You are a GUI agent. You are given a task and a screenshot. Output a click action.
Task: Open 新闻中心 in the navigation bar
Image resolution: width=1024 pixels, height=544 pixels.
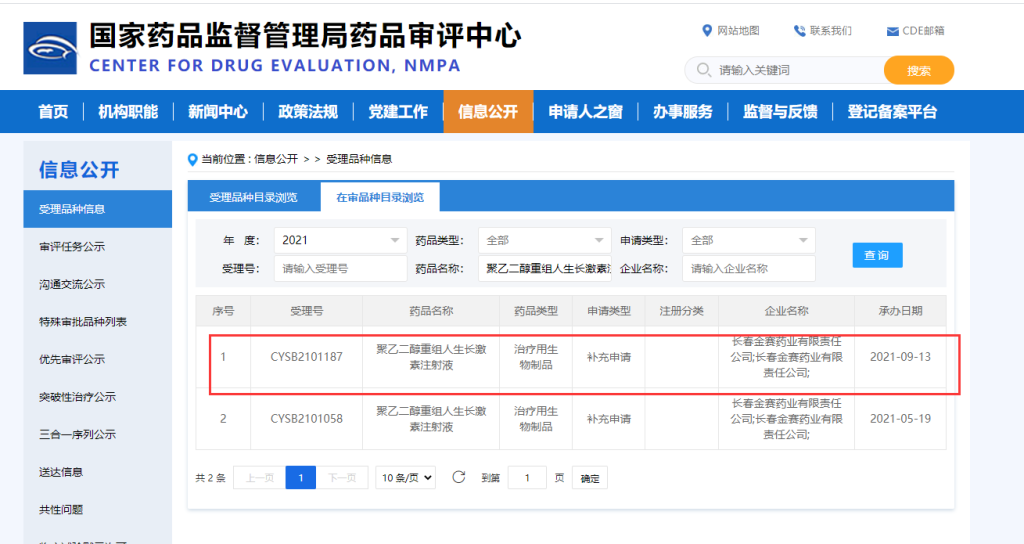218,112
